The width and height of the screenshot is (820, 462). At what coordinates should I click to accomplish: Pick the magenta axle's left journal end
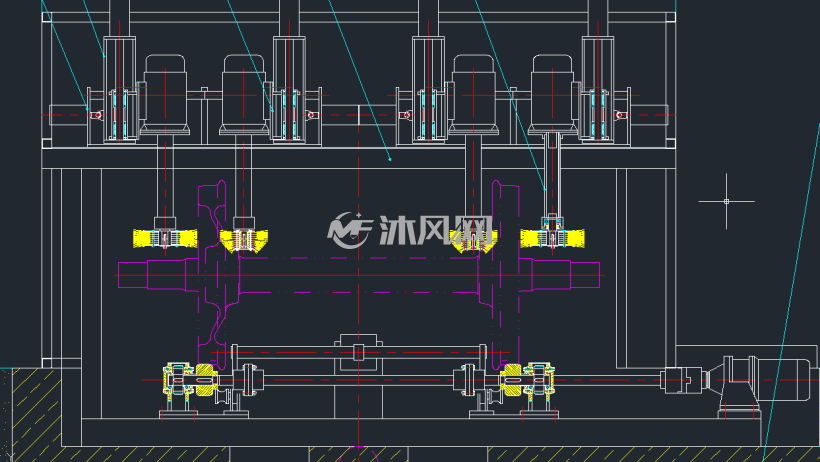click(133, 275)
